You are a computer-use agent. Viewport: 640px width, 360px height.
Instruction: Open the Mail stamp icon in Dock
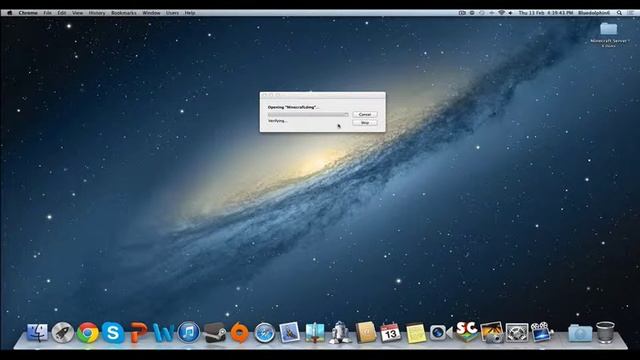[x=290, y=333]
